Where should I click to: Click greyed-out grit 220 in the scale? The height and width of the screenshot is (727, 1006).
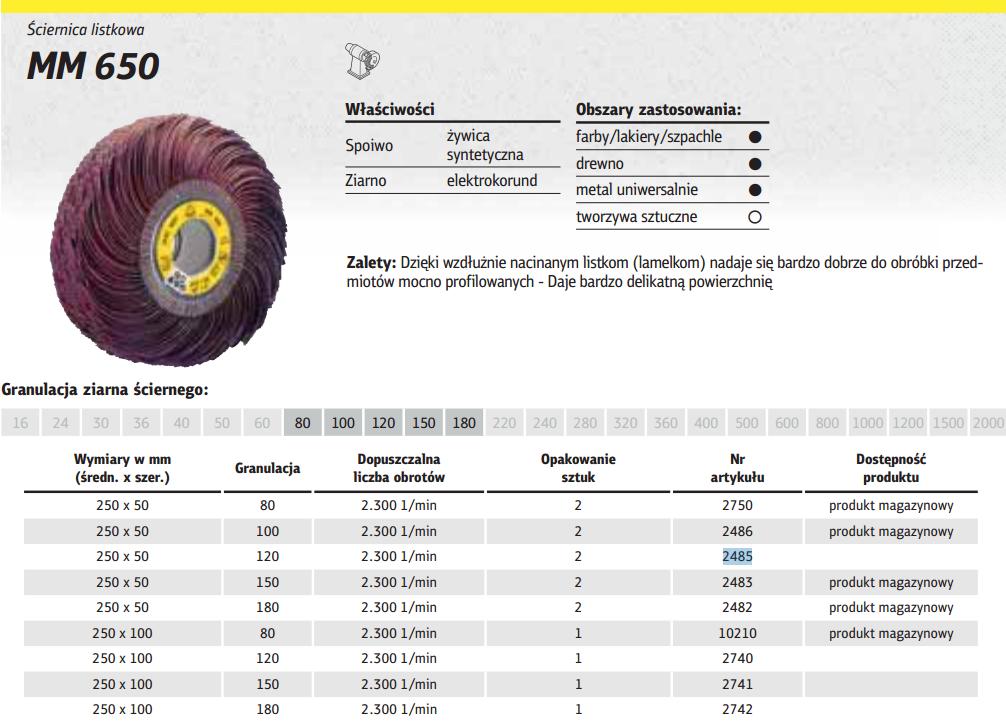point(504,423)
